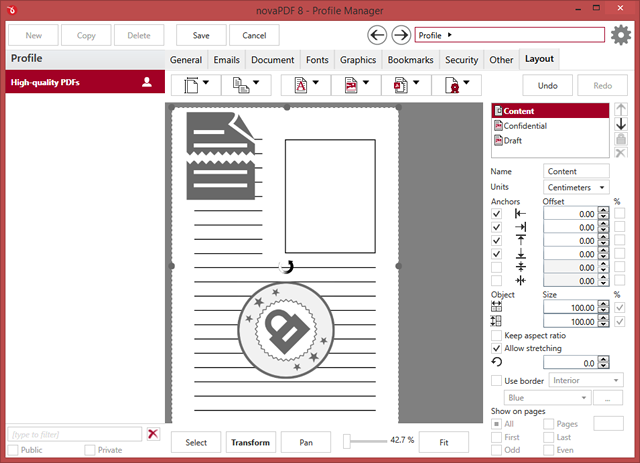The width and height of the screenshot is (640, 463).
Task: Expand the multiple pages dropdown arrow
Action: (x=256, y=82)
